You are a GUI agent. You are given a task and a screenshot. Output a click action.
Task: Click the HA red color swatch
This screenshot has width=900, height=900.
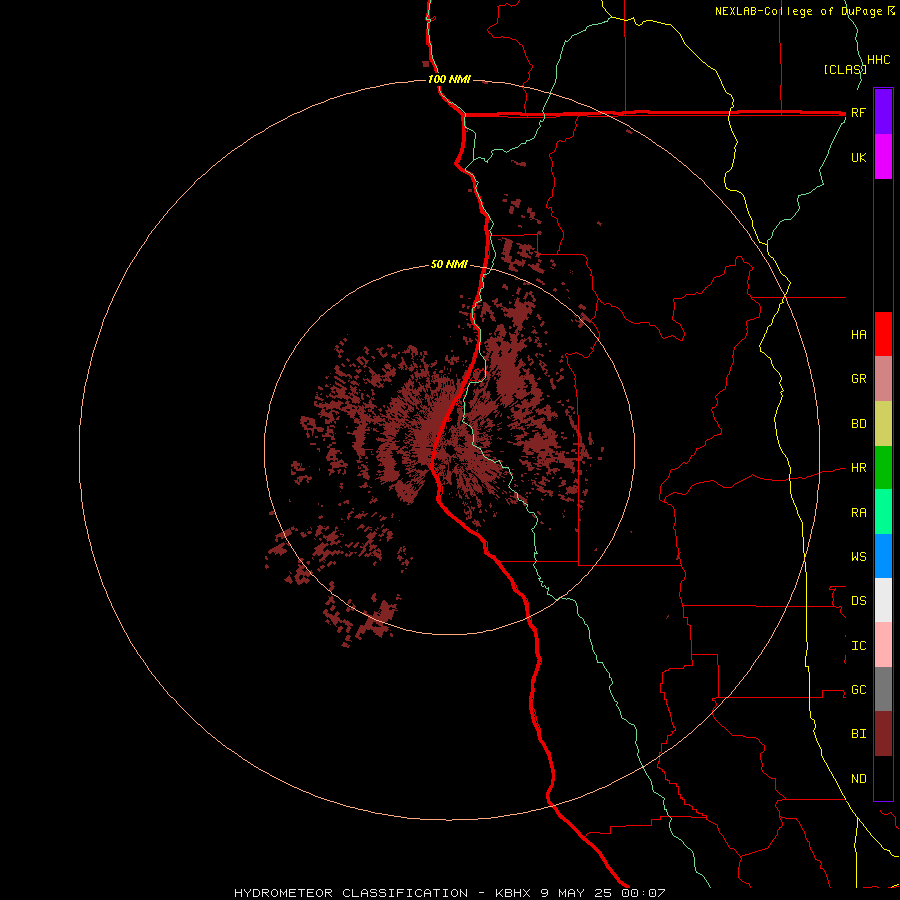click(883, 334)
